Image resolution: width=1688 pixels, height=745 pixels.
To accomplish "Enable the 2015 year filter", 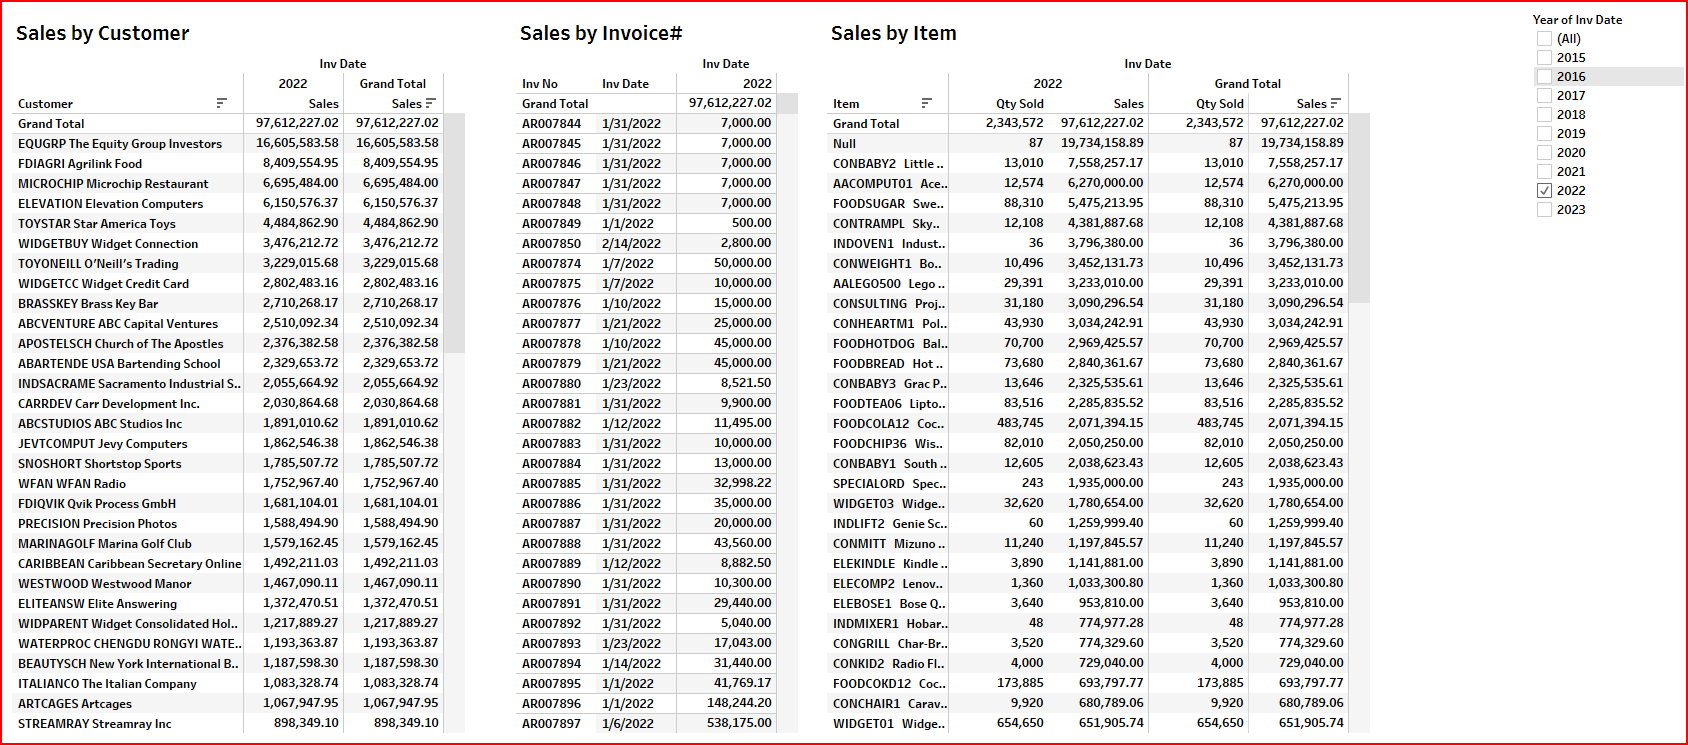I will point(1544,58).
